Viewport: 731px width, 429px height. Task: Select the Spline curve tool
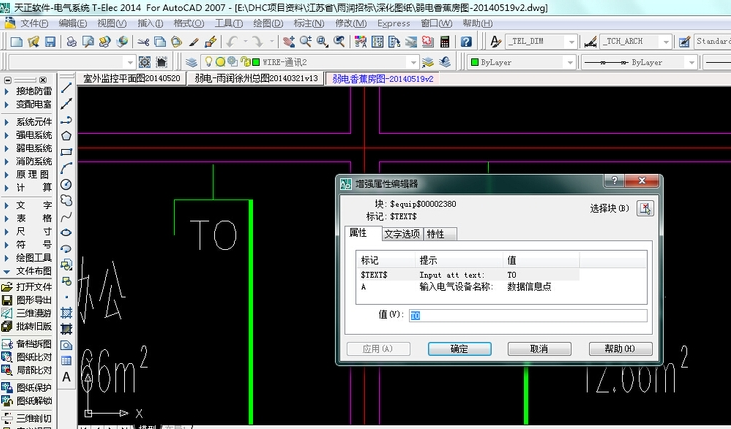66,216
